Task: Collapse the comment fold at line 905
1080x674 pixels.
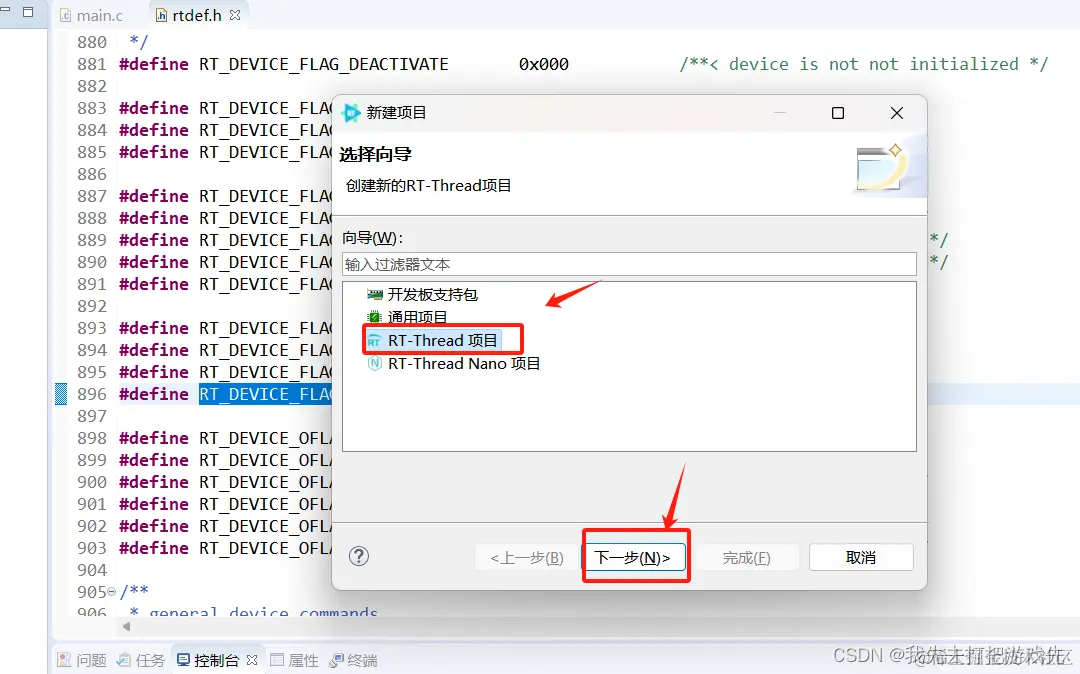Action: click(x=112, y=591)
